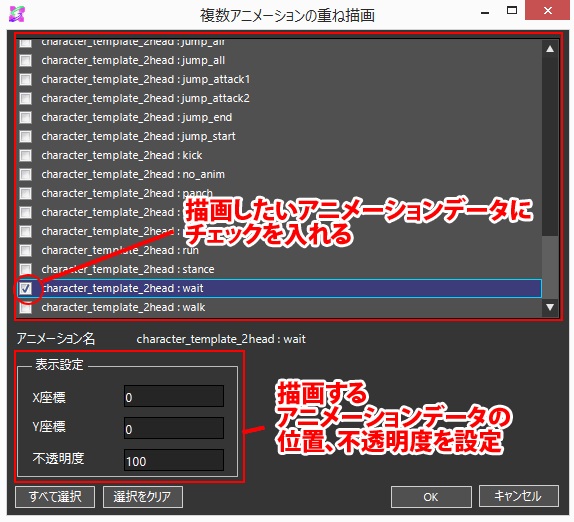Click the application logo icon in title bar
This screenshot has width=574, height=522.
point(17,14)
